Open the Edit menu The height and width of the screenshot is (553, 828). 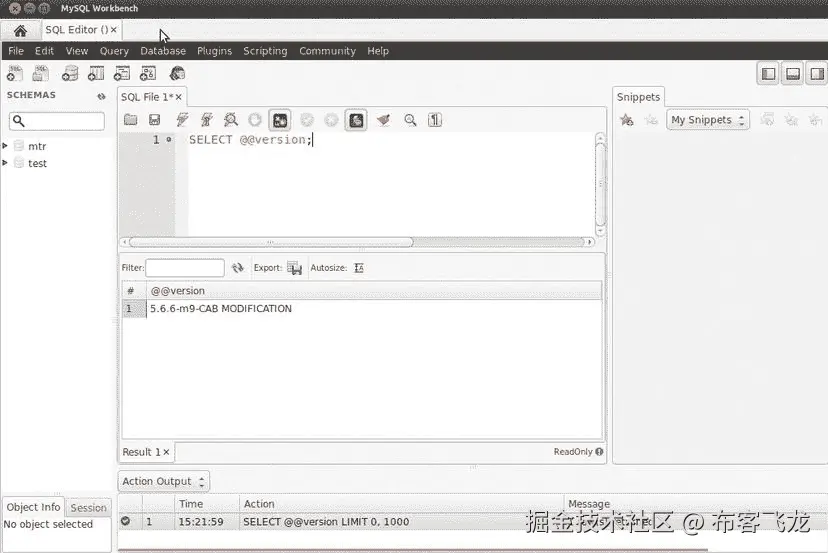tap(44, 51)
